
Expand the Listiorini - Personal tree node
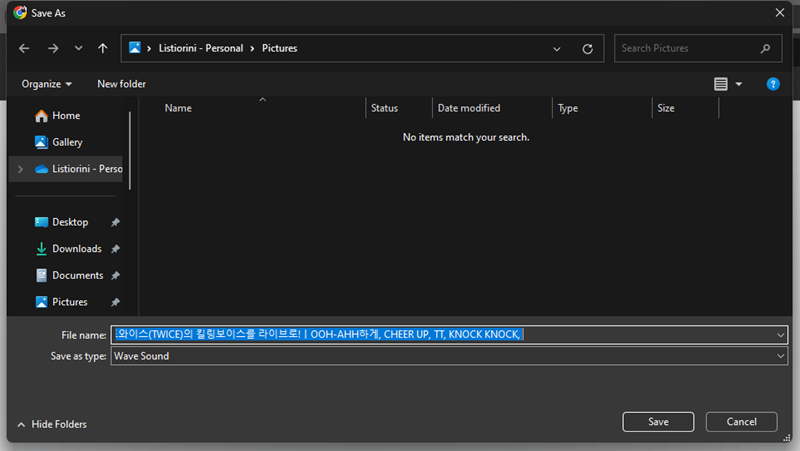click(x=20, y=169)
